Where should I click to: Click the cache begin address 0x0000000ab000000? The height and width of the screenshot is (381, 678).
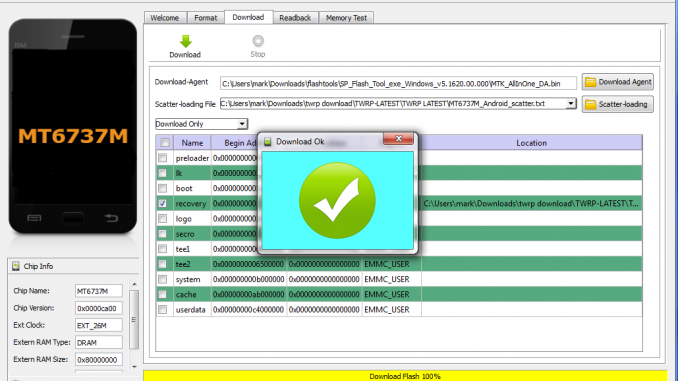(x=249, y=295)
